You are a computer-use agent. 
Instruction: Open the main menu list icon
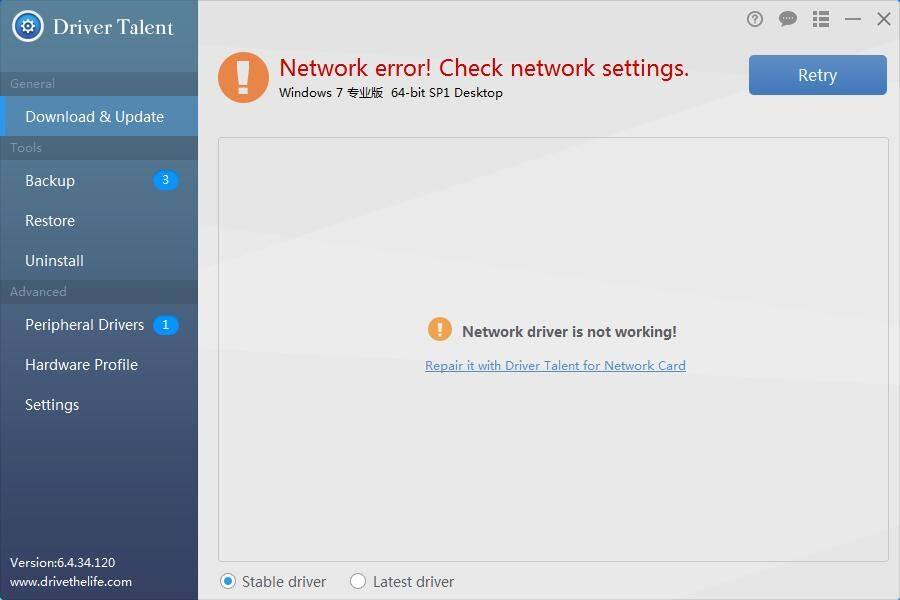pos(821,19)
